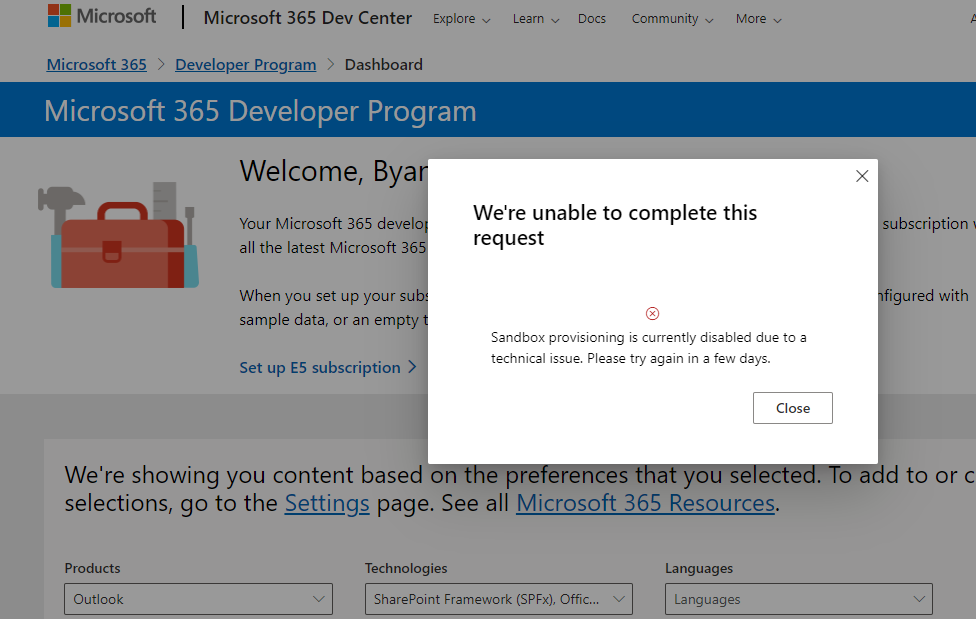Navigate to Developer Program breadcrumb
The image size is (976, 619).
(245, 64)
